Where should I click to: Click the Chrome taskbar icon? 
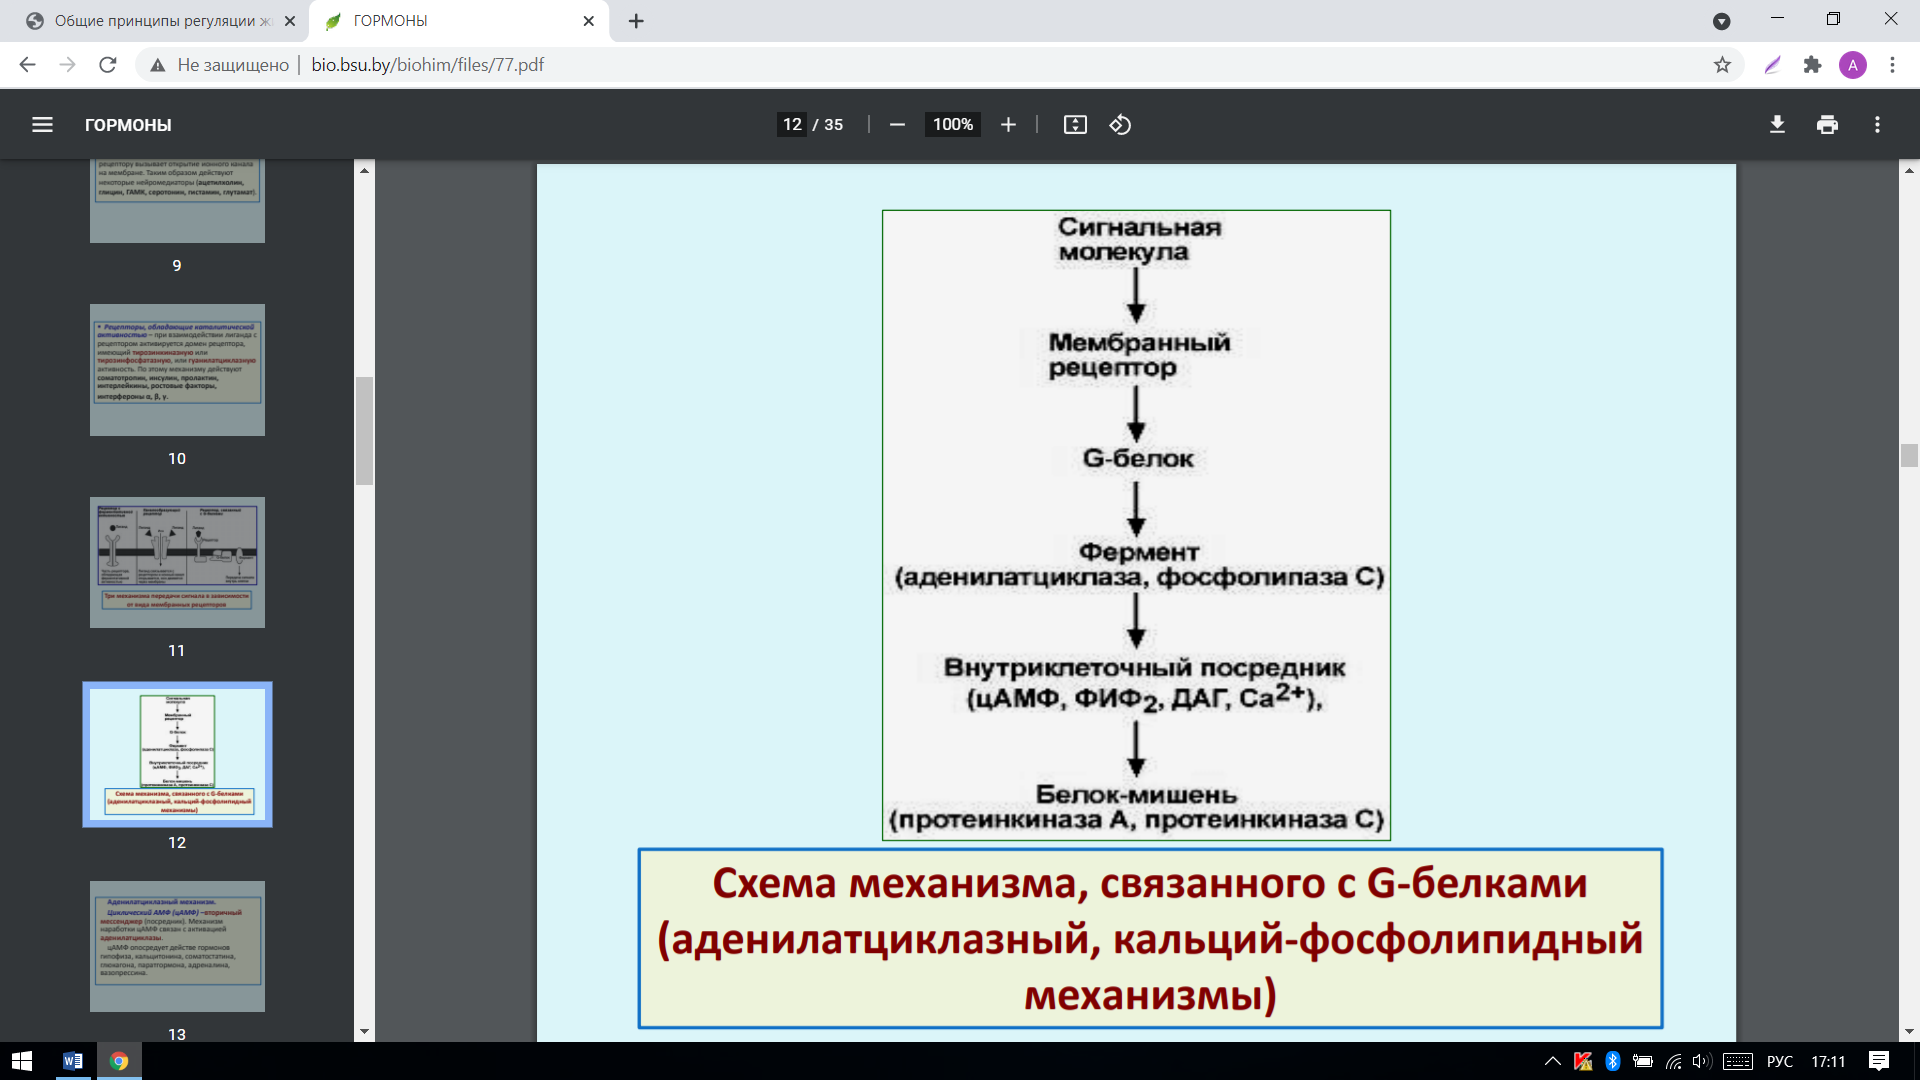[x=119, y=1061]
